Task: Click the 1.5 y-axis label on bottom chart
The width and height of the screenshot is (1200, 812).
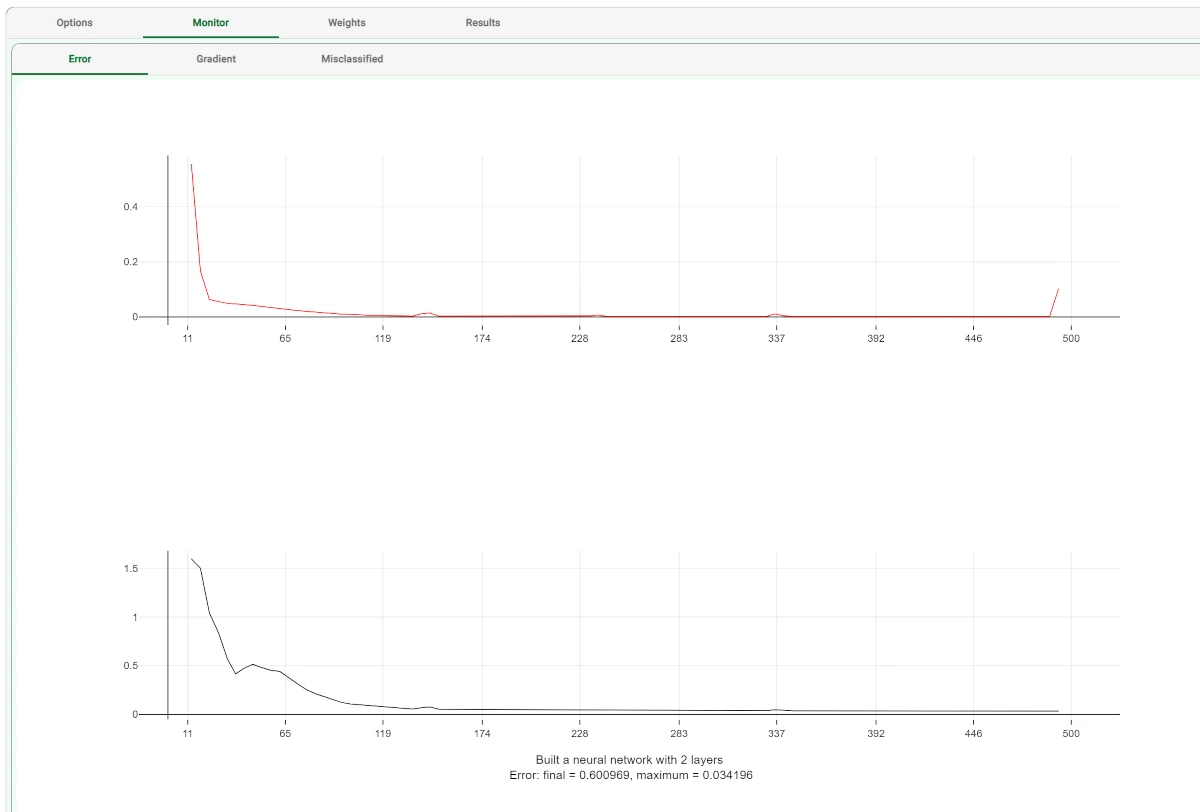Action: pos(130,569)
